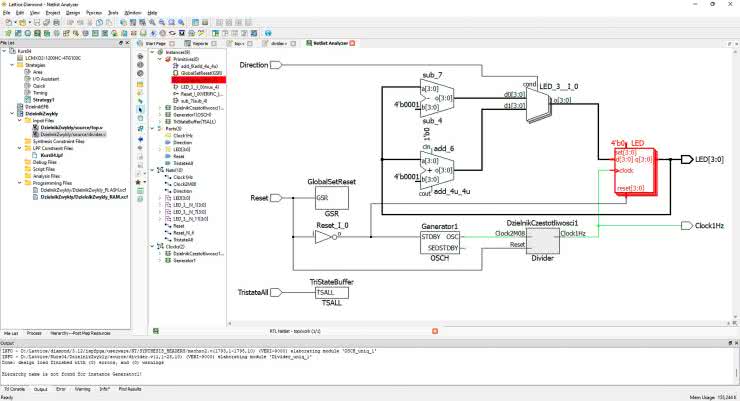Collapse the Primitives tree node
The width and height of the screenshot is (740, 401).
tap(159, 59)
